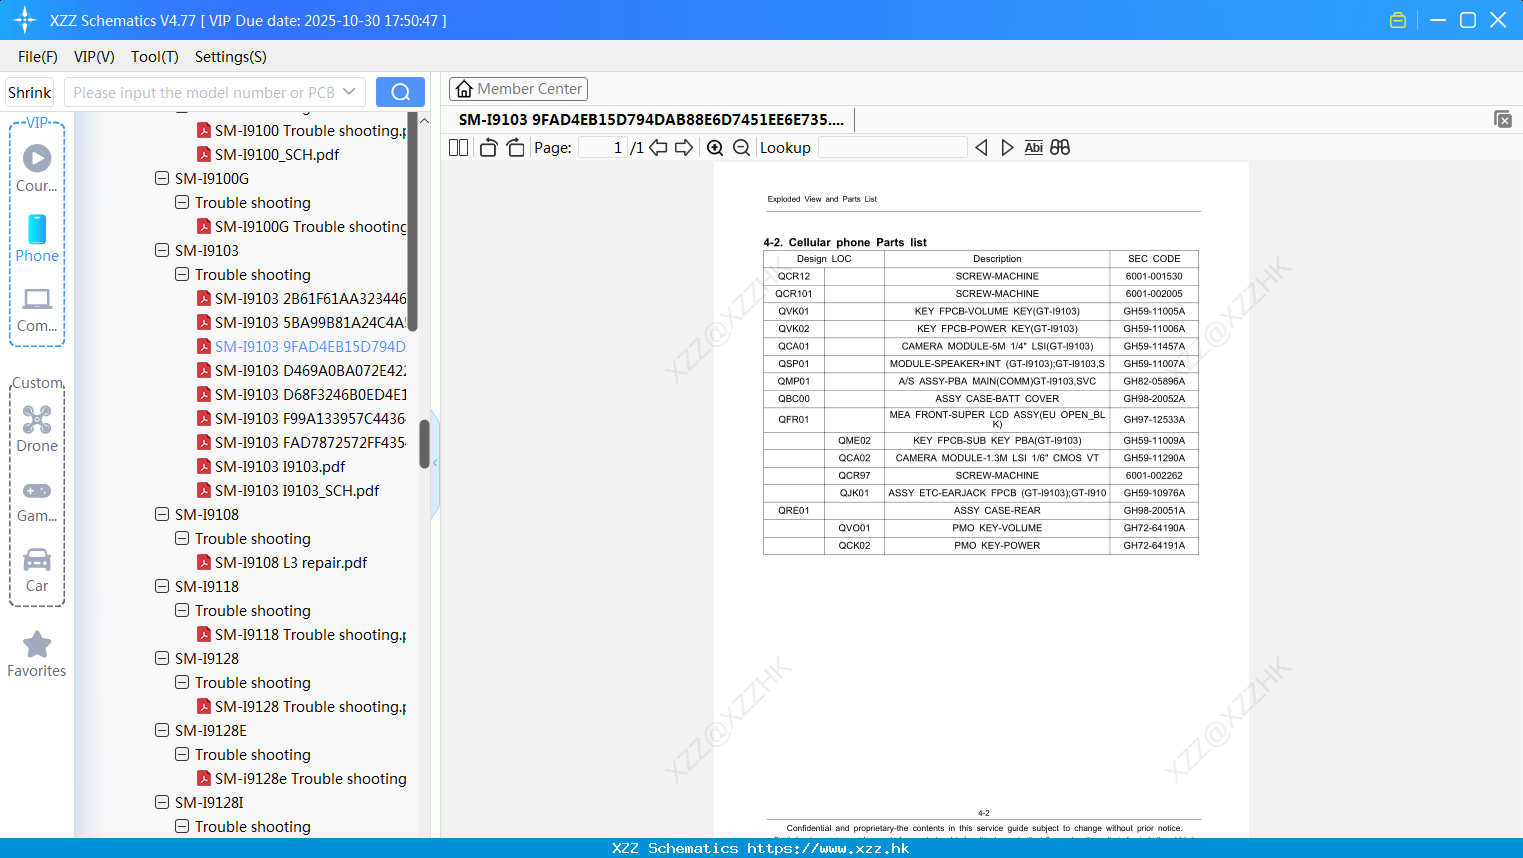Select the SM-I9103 9FAD4EB15D794 document tab
1523x858 pixels.
click(x=651, y=120)
